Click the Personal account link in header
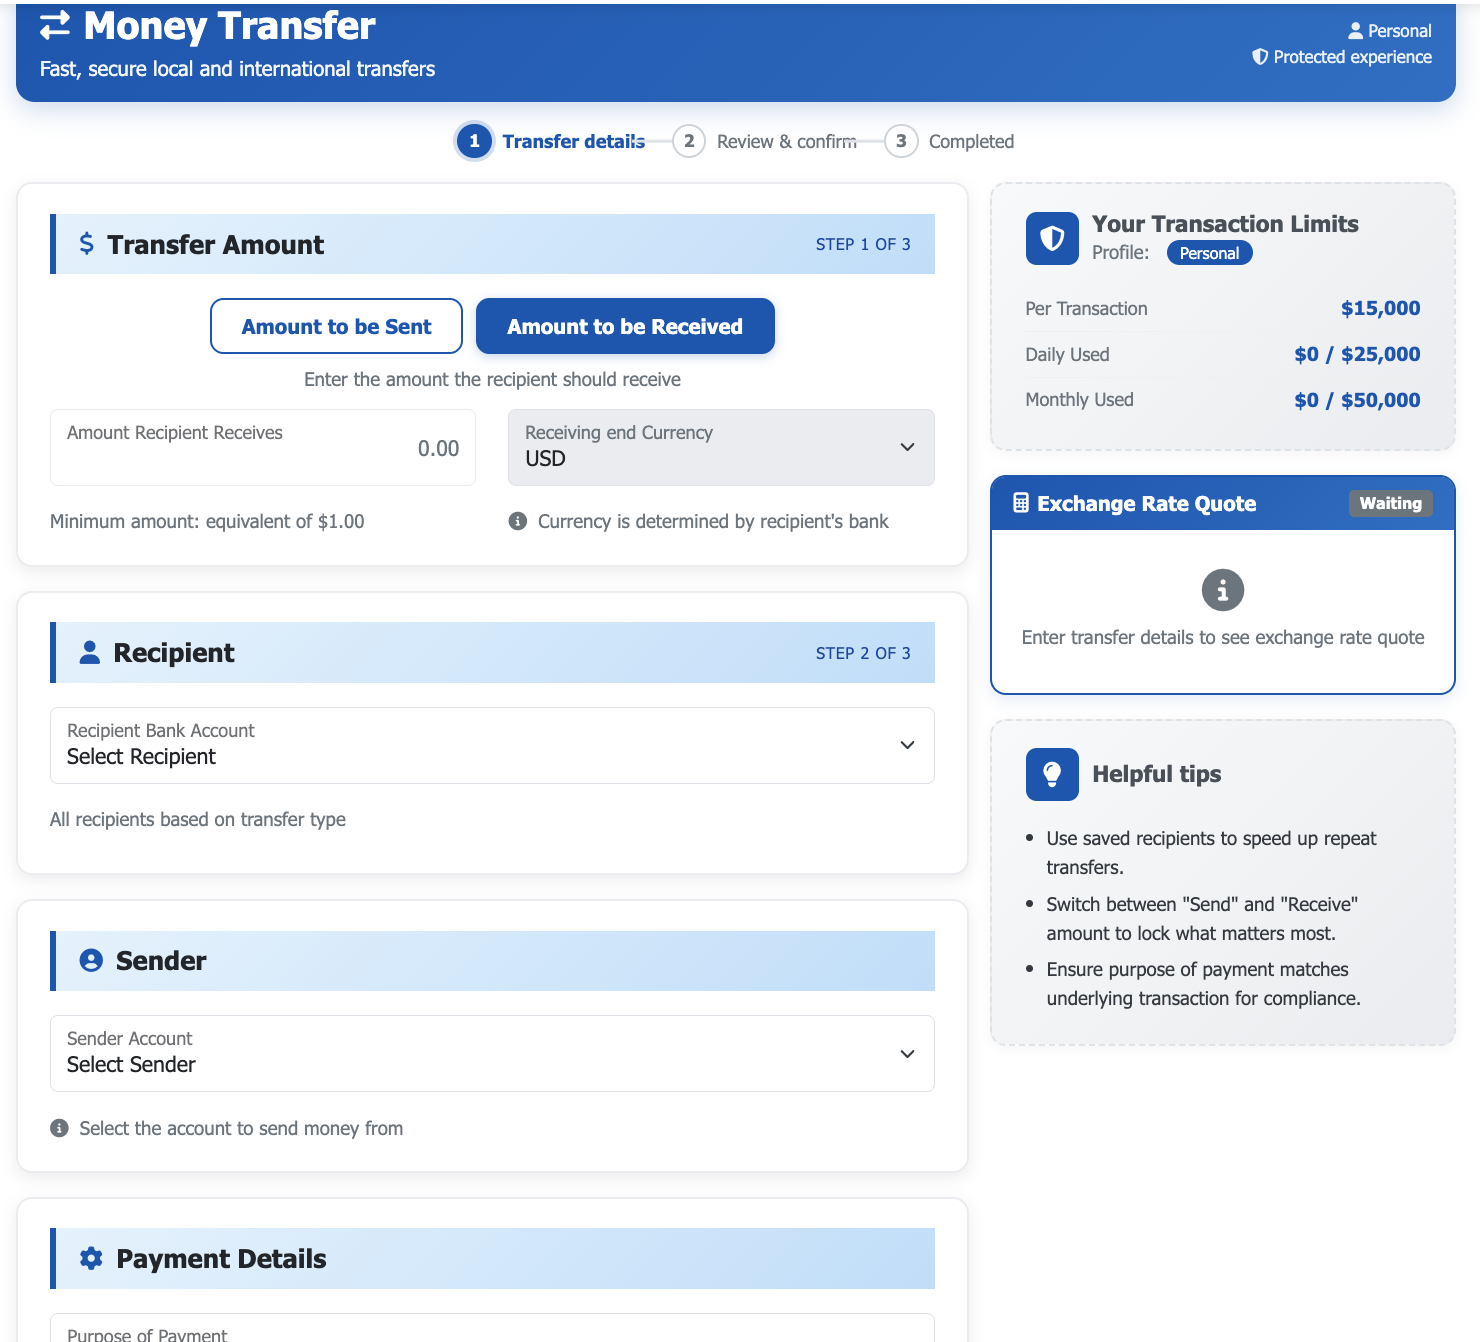 (x=1390, y=31)
